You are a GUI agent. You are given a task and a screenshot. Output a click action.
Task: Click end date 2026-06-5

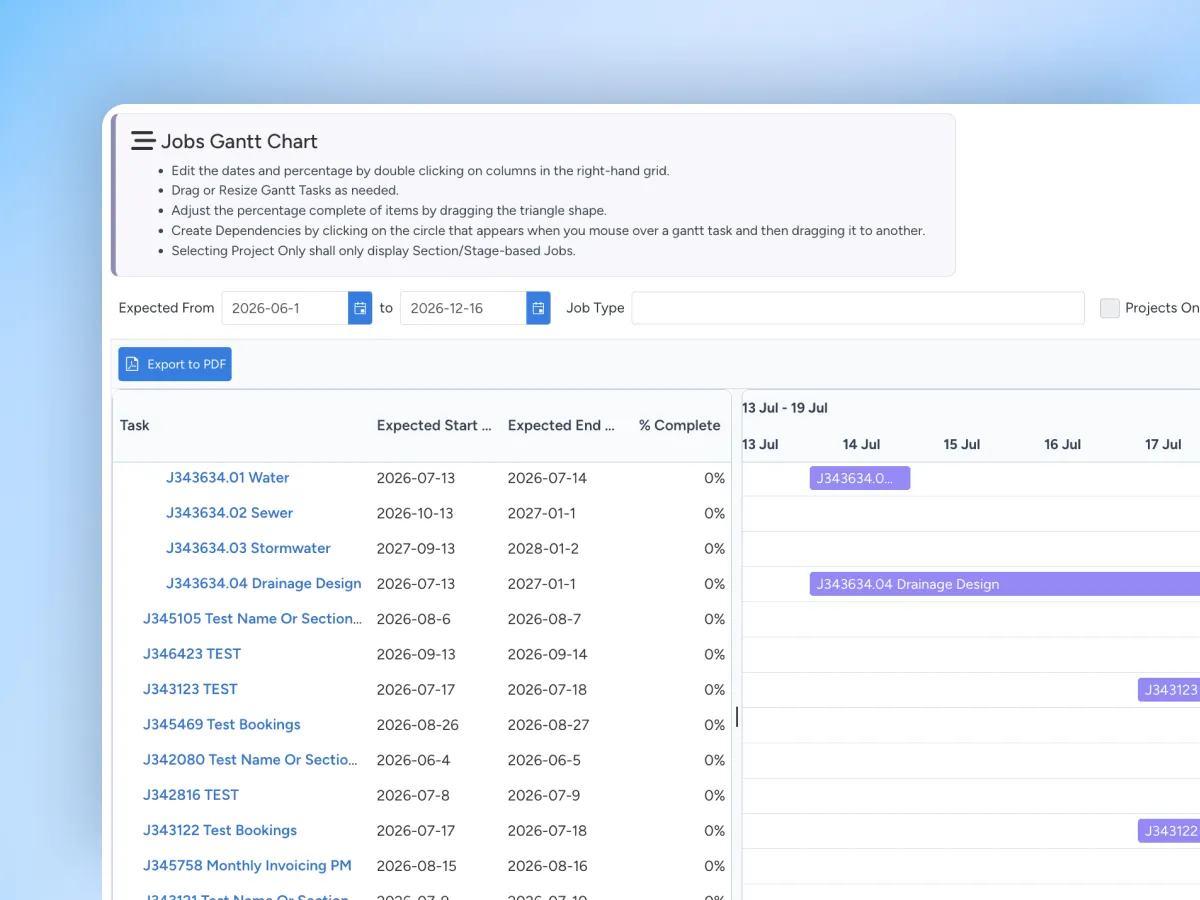point(544,760)
